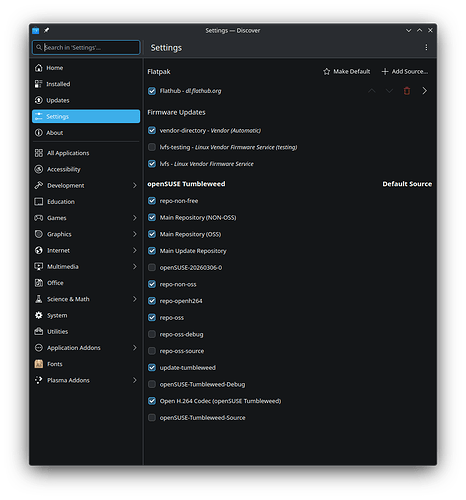Screen dimensions: 466x500
Task: Select the About entry in sidebar
Action: (86, 133)
